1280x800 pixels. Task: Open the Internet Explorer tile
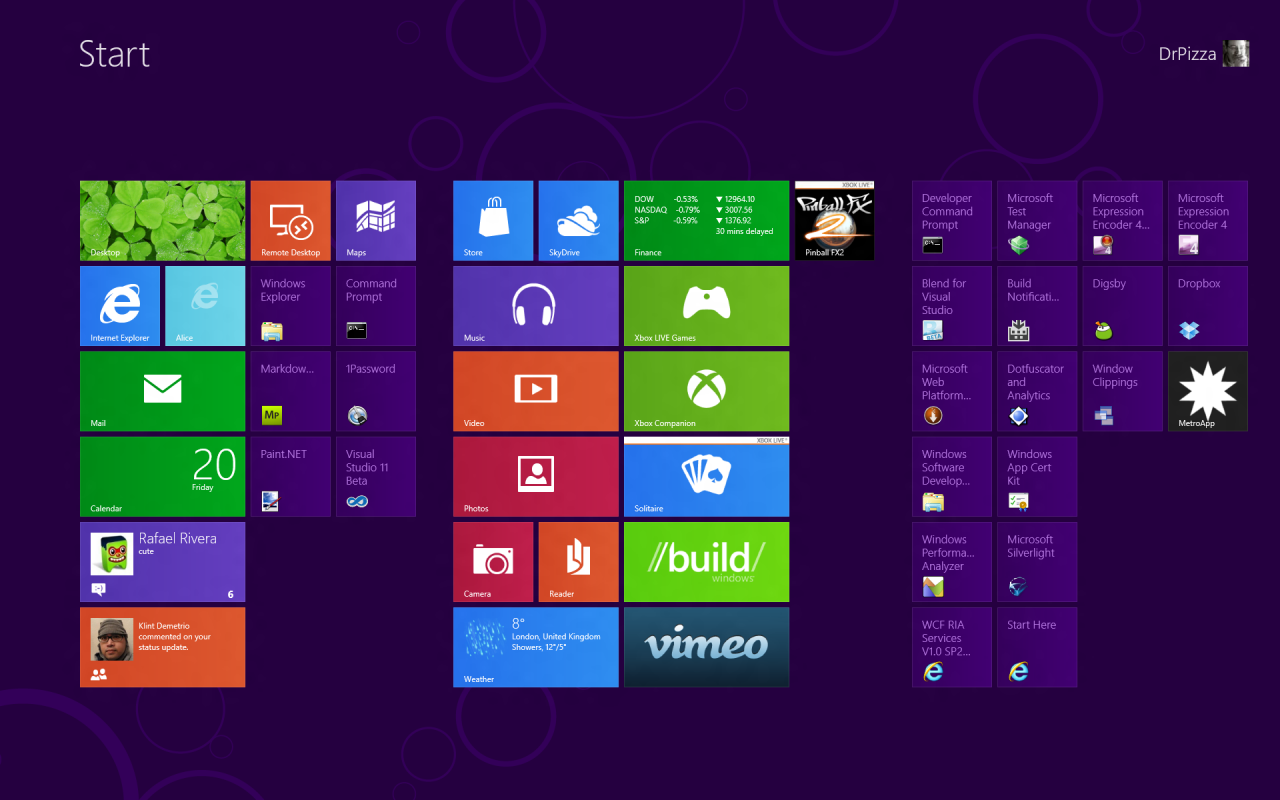coord(119,305)
